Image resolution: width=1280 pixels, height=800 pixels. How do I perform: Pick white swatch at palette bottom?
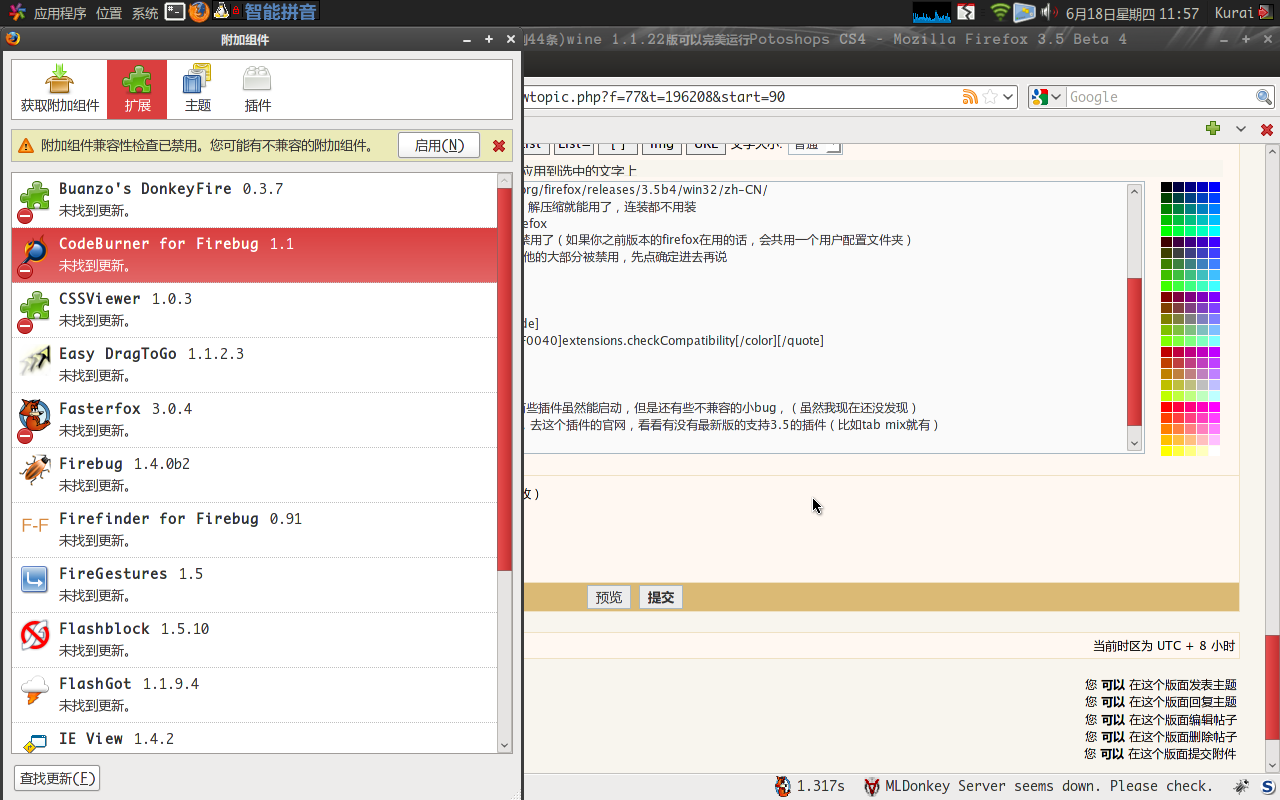(x=1214, y=451)
